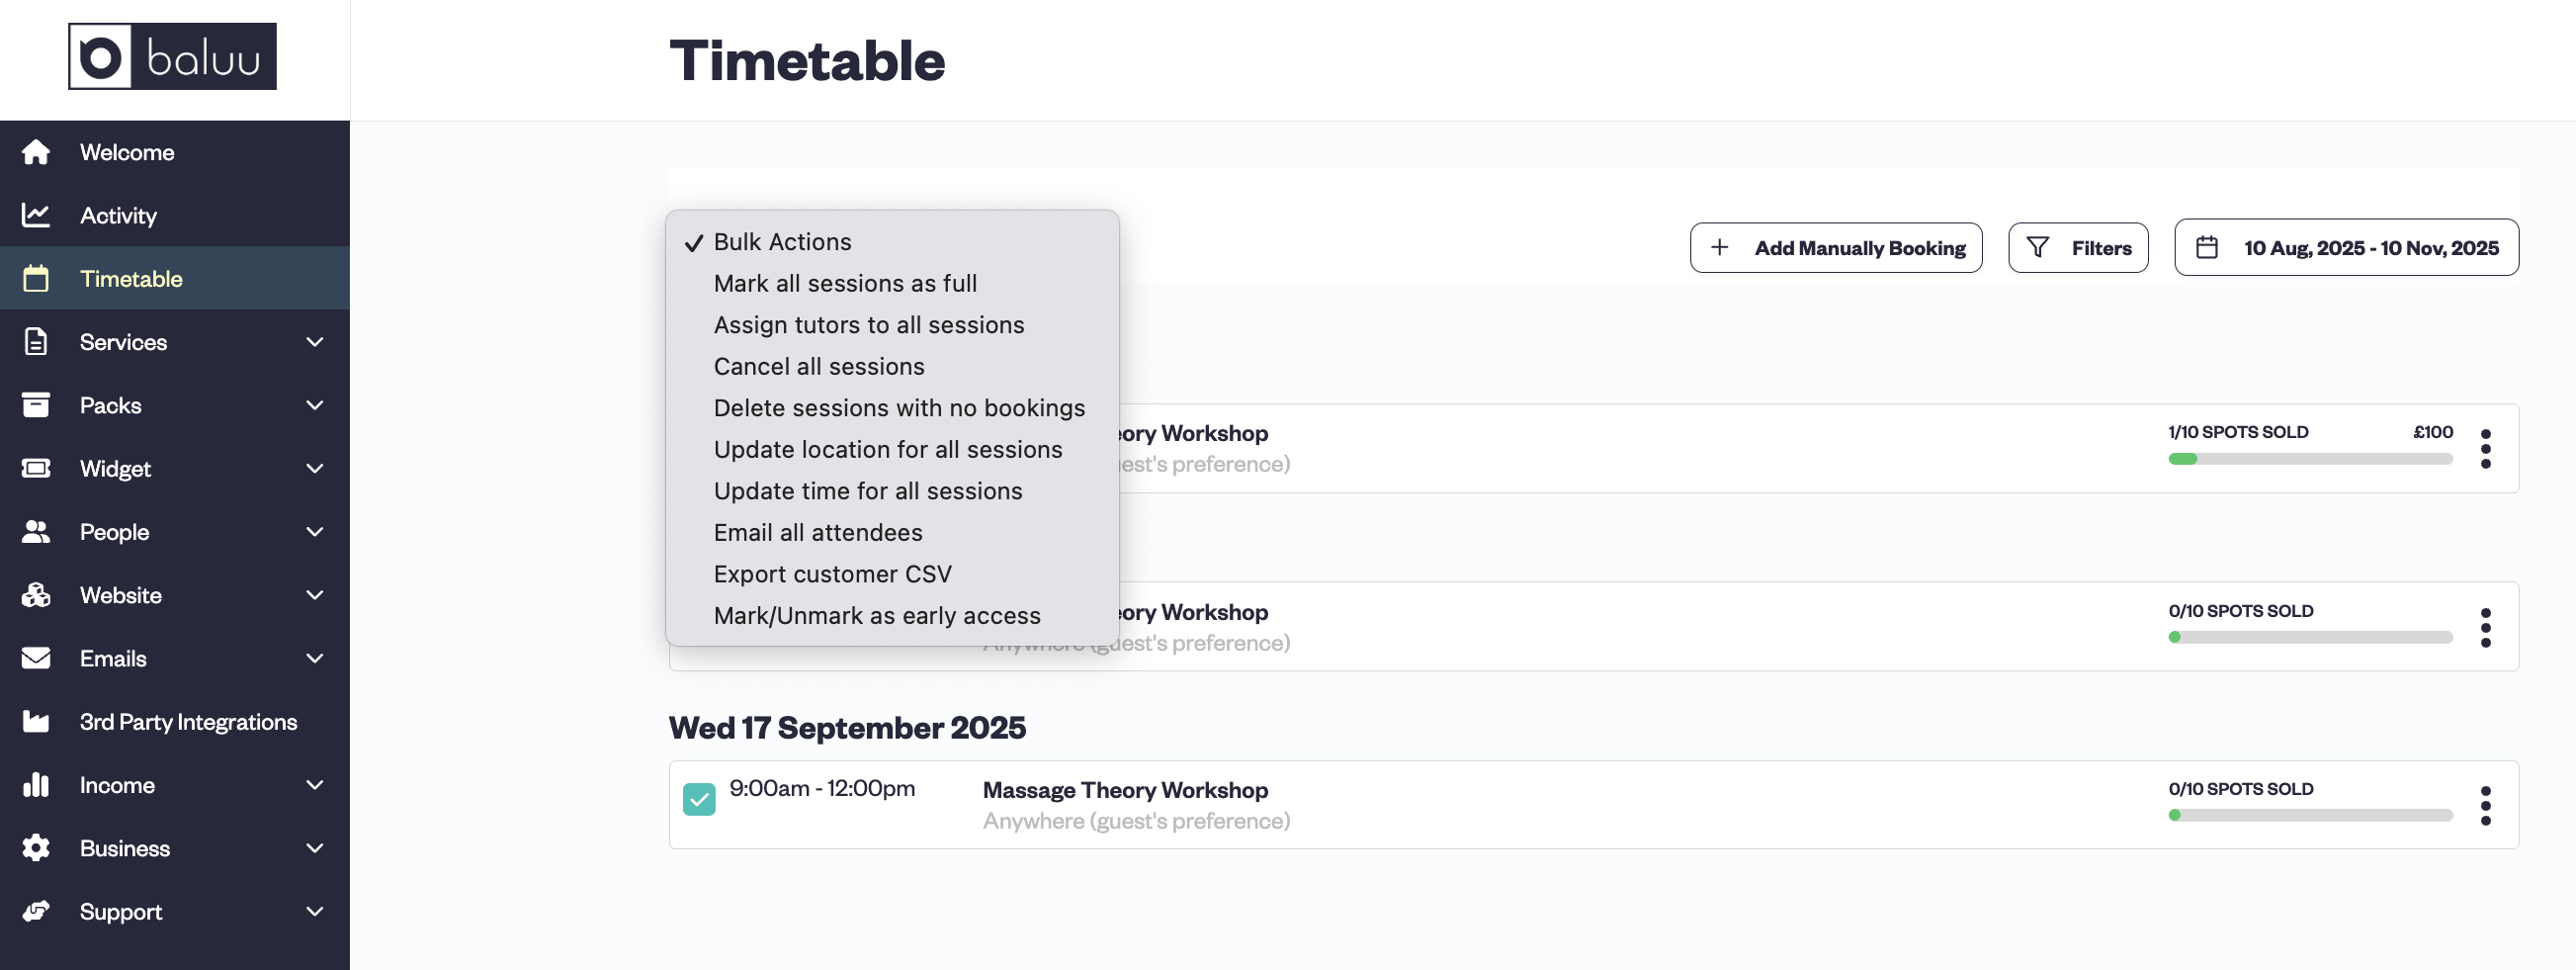
Task: Open the Activity chart icon
Action: pos(36,215)
